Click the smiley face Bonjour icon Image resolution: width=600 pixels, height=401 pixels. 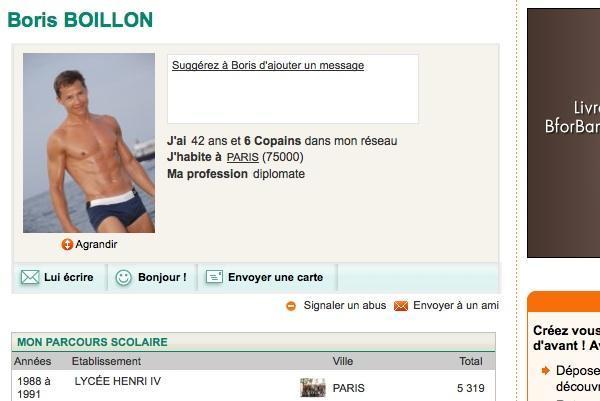pos(124,277)
